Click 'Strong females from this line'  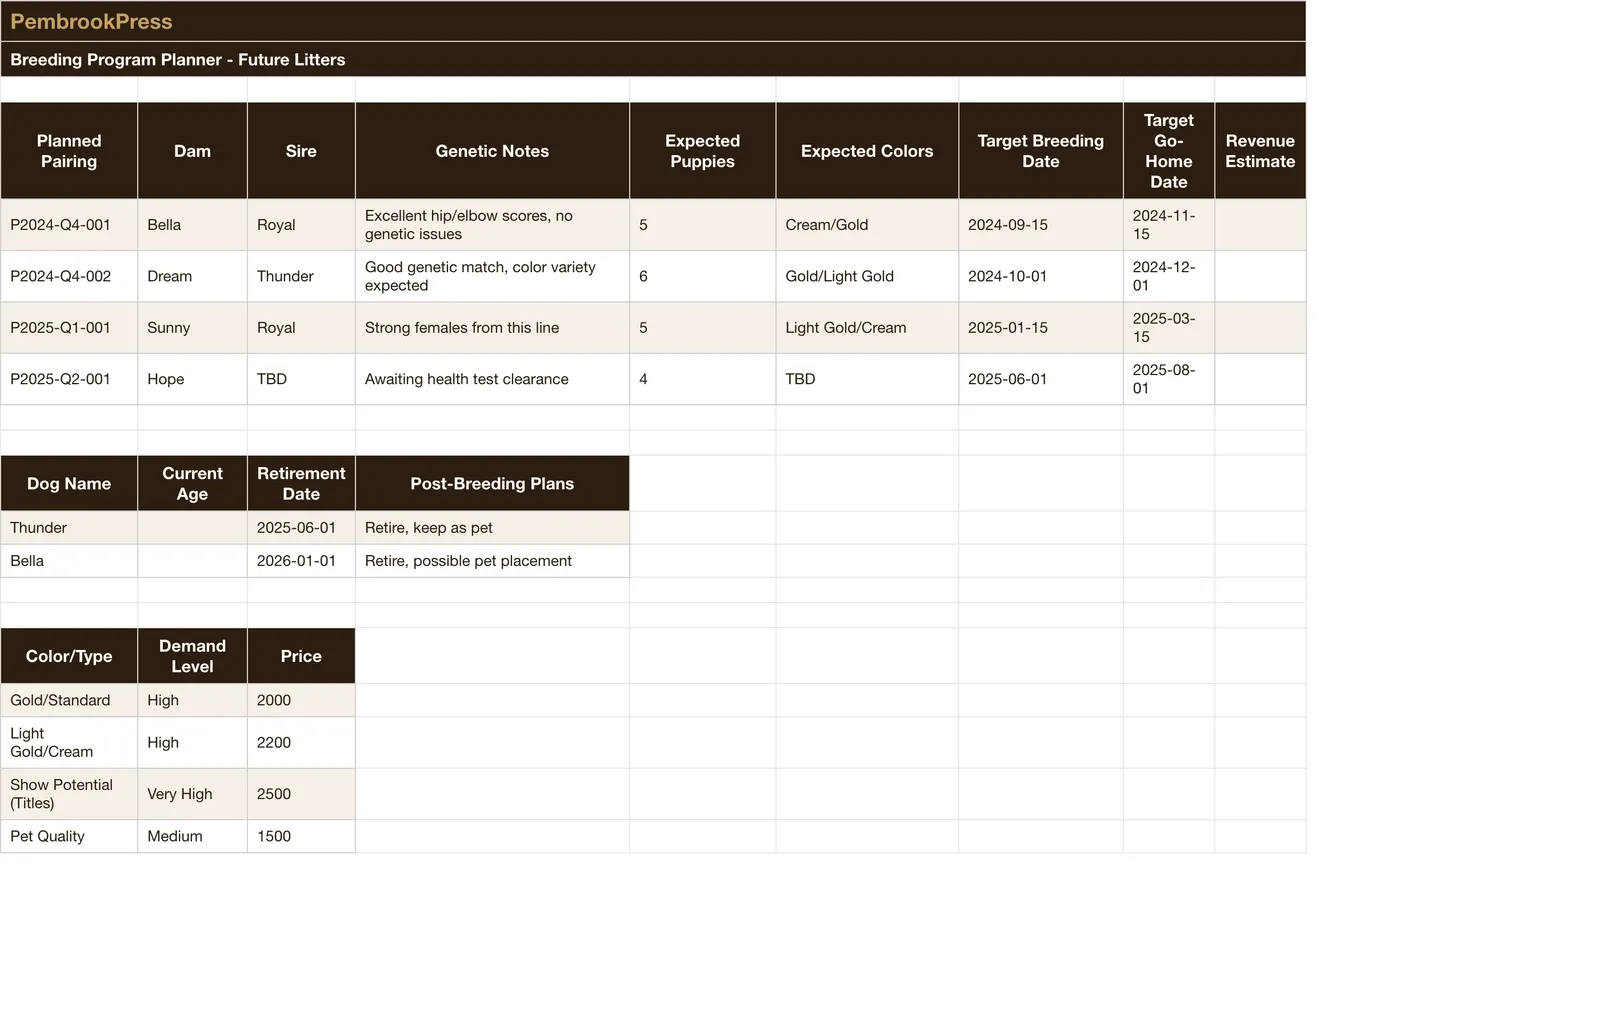(492, 328)
